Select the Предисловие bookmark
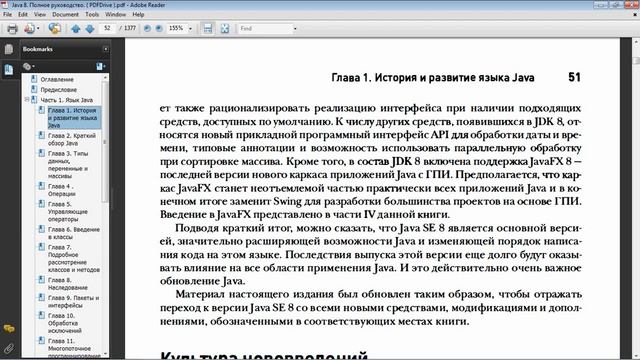The width and height of the screenshot is (640, 360). [59, 90]
